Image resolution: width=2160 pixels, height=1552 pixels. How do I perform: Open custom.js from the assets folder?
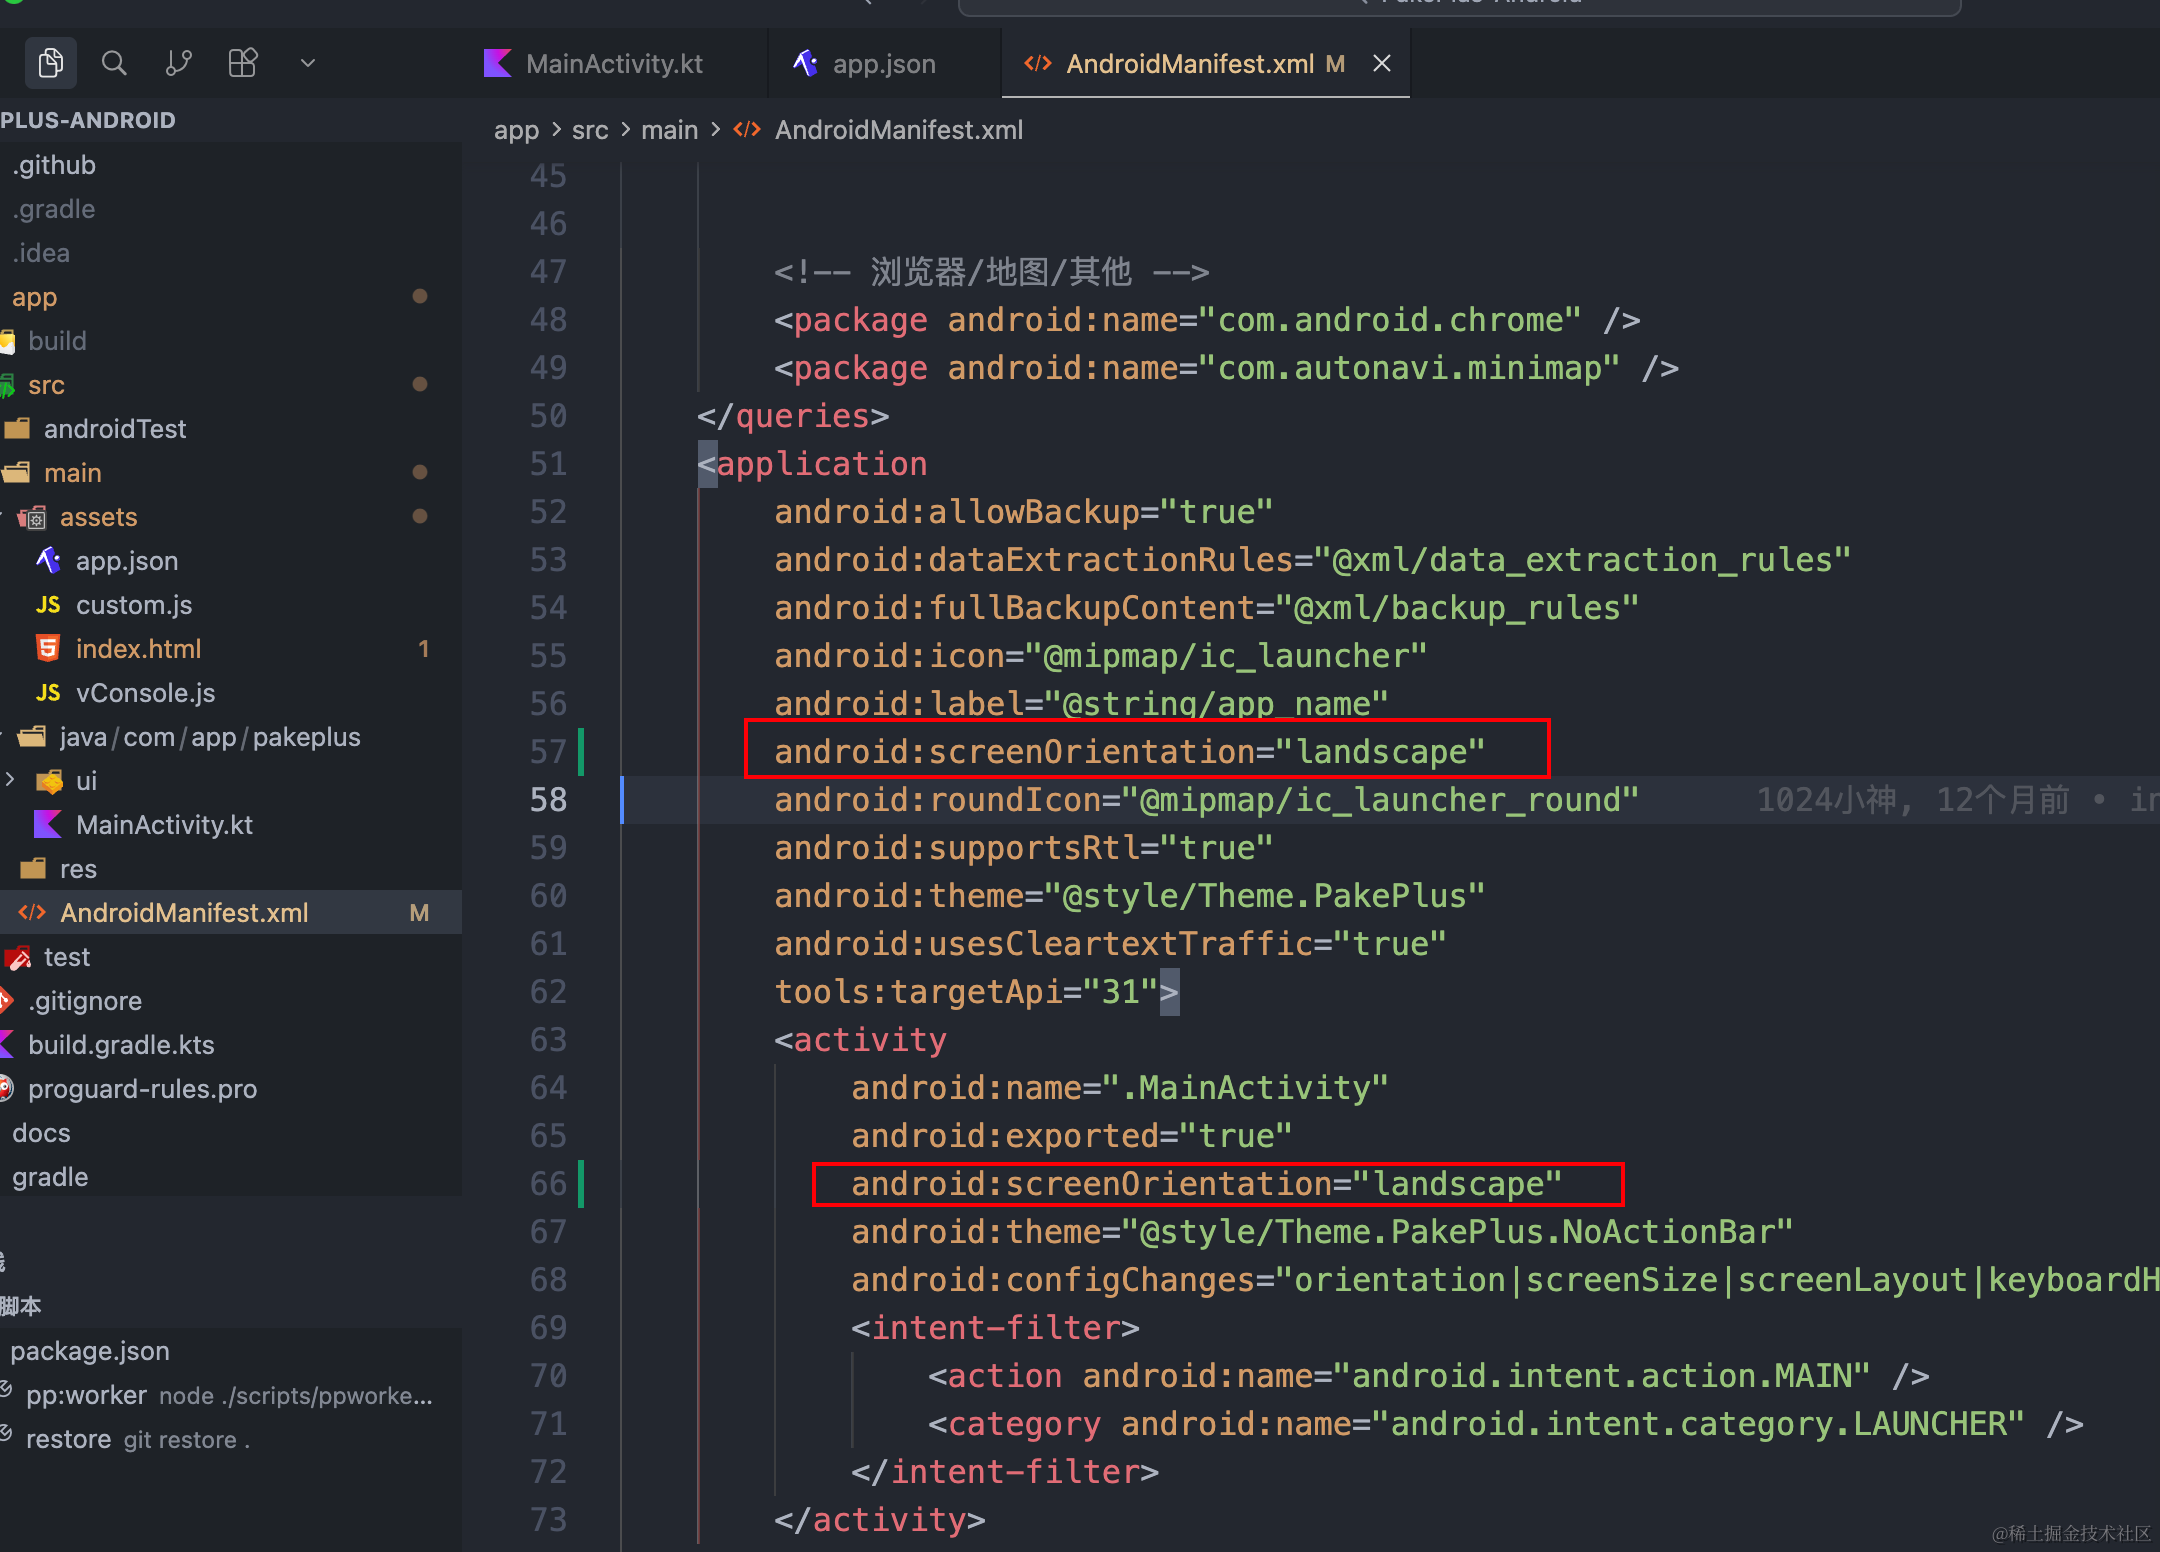click(x=134, y=605)
